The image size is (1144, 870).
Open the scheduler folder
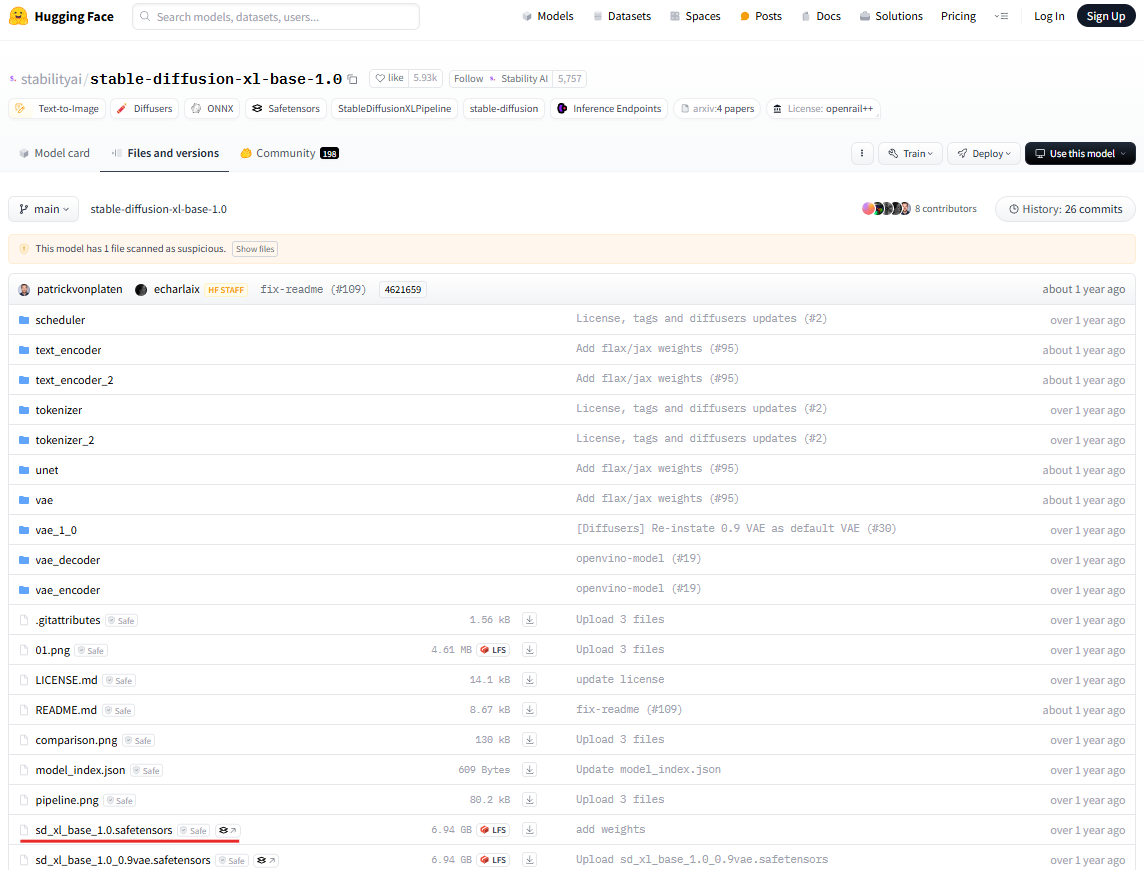tap(60, 320)
